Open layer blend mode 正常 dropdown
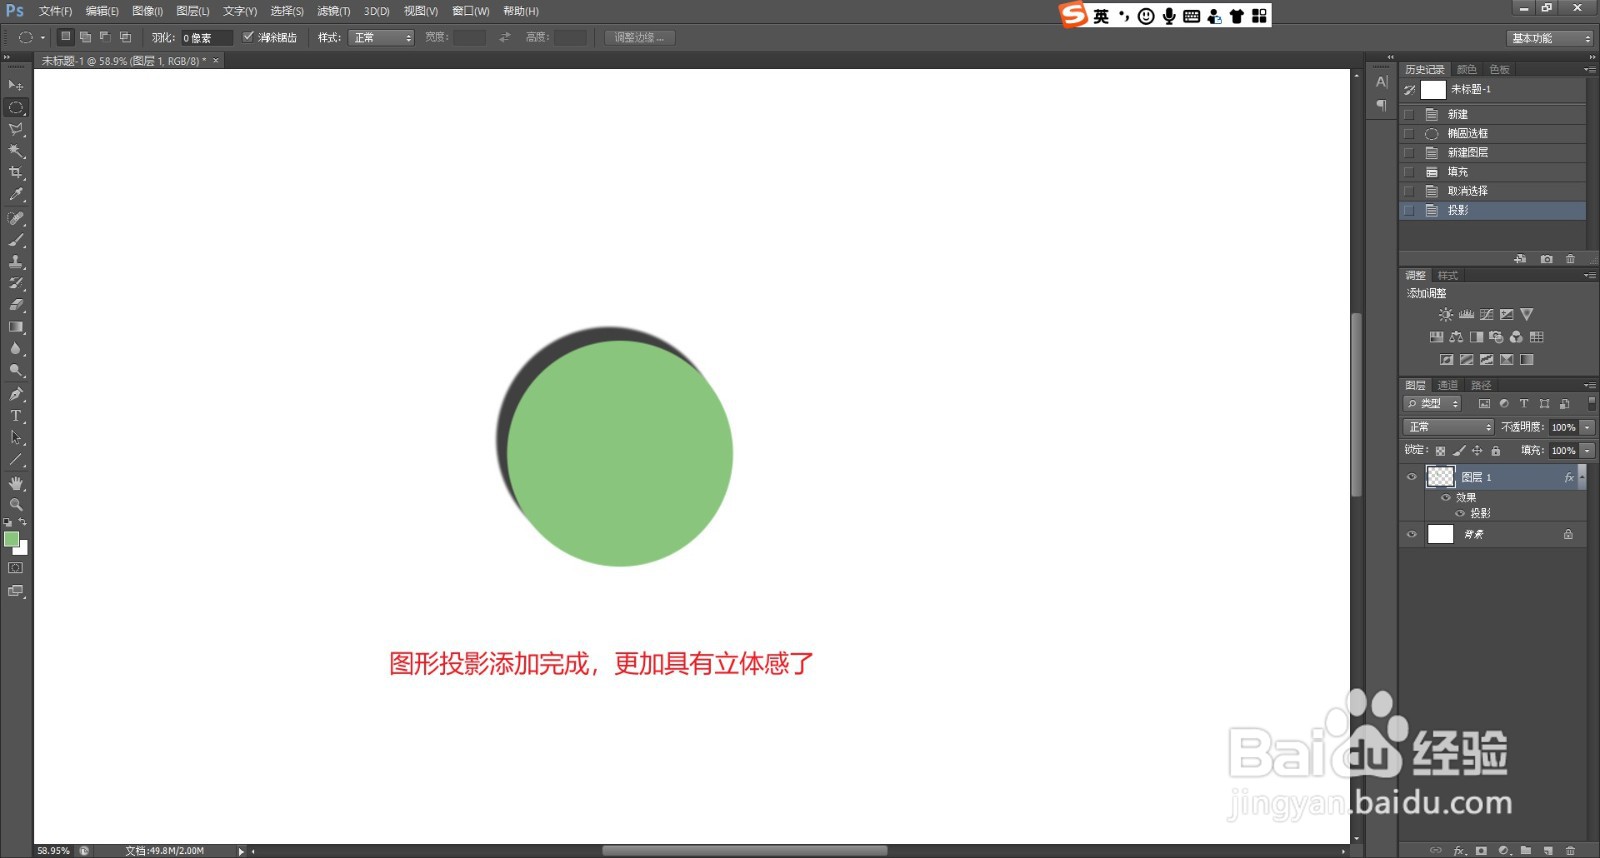The width and height of the screenshot is (1600, 858). [1448, 427]
